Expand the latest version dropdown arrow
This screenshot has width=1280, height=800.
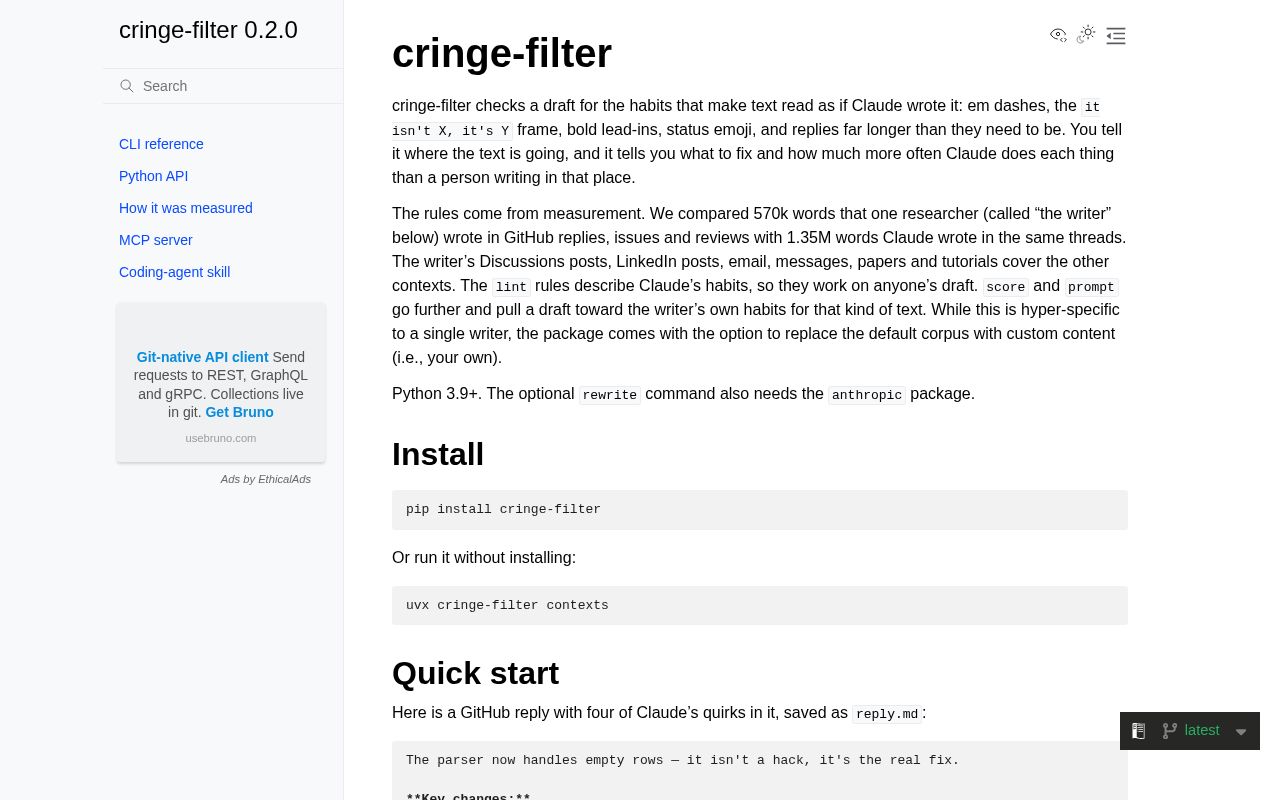point(1241,732)
